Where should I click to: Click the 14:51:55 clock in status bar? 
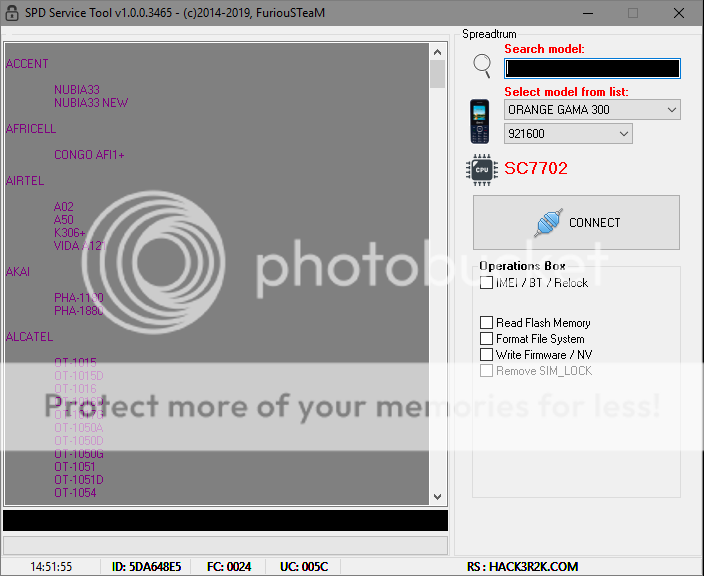click(51, 567)
